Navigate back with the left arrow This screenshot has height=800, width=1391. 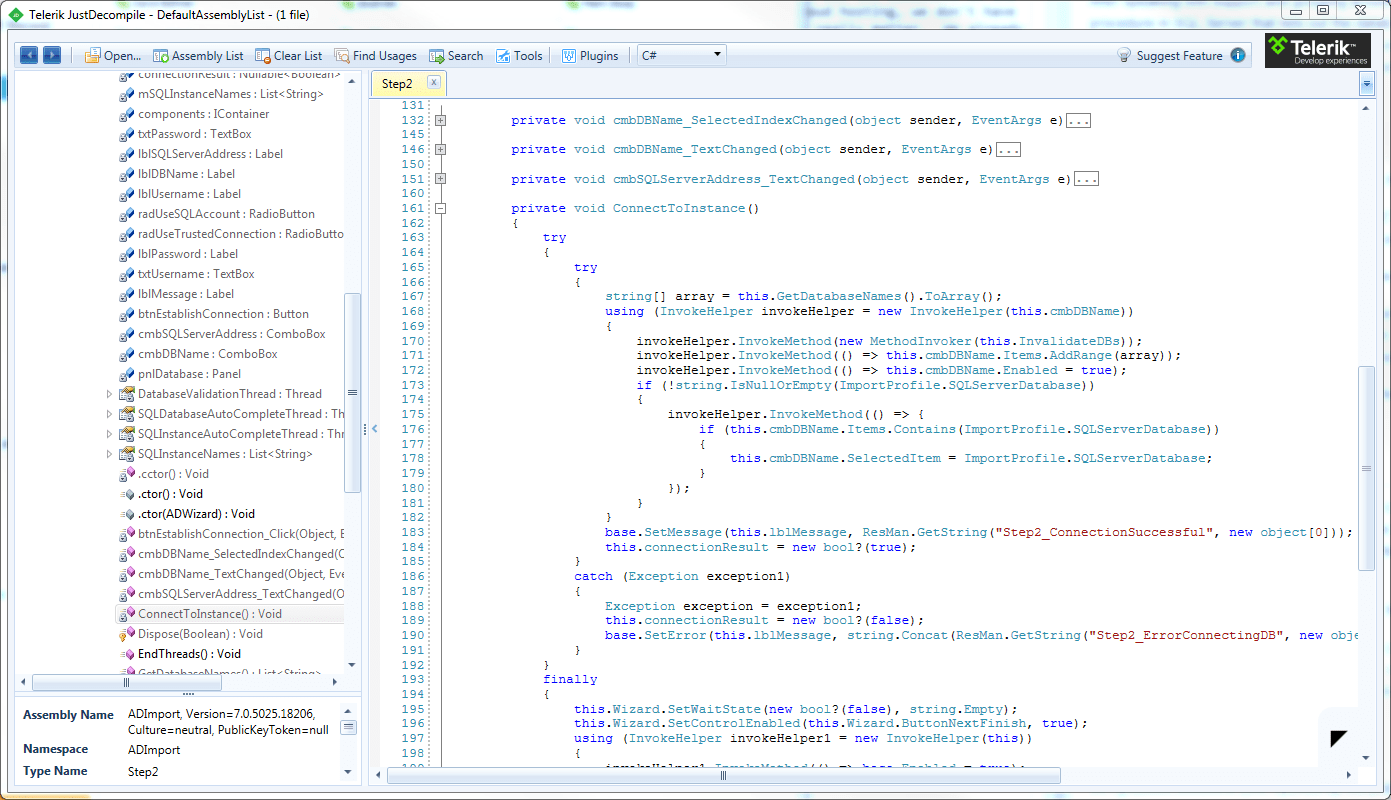[29, 55]
